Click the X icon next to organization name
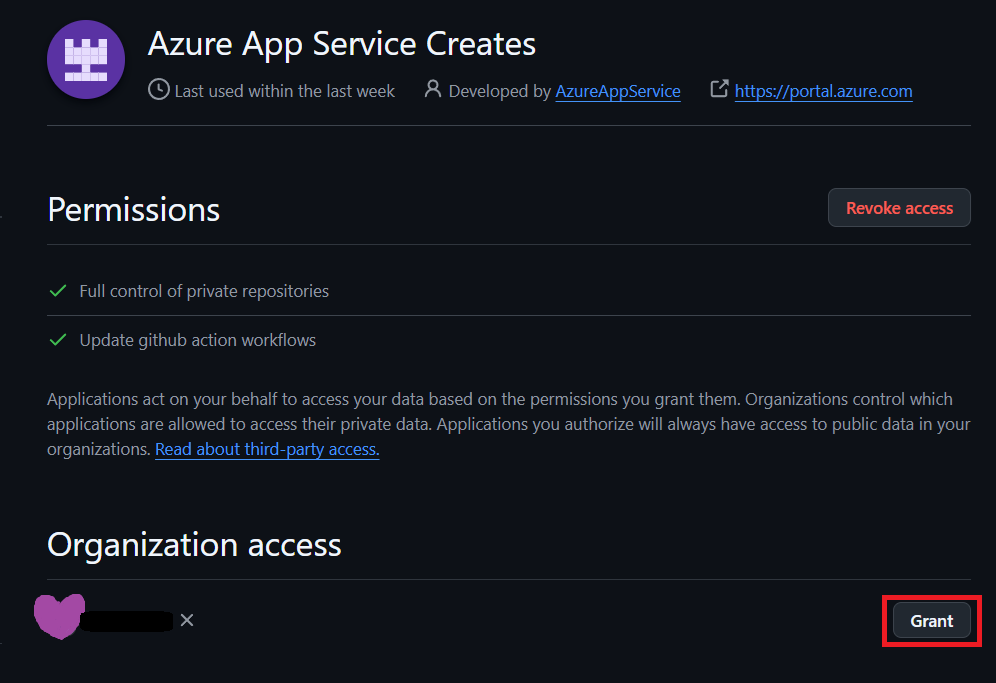 (x=187, y=620)
